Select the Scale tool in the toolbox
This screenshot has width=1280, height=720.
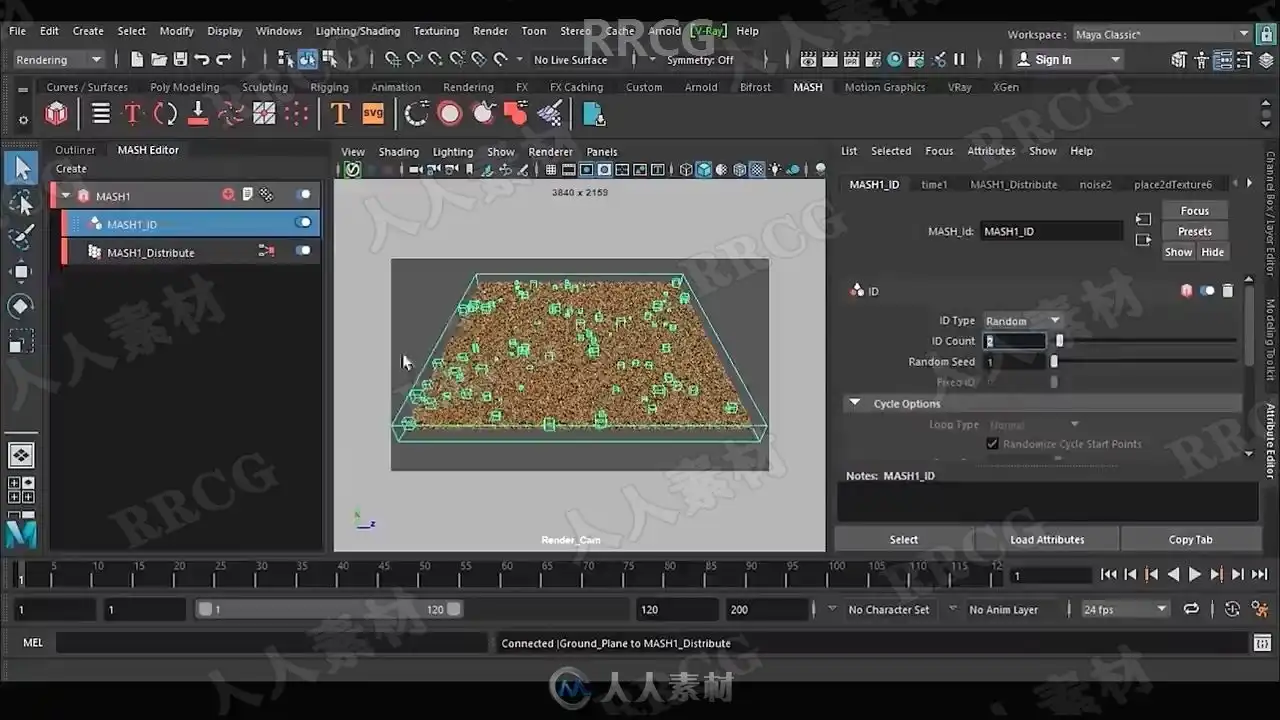(x=21, y=341)
